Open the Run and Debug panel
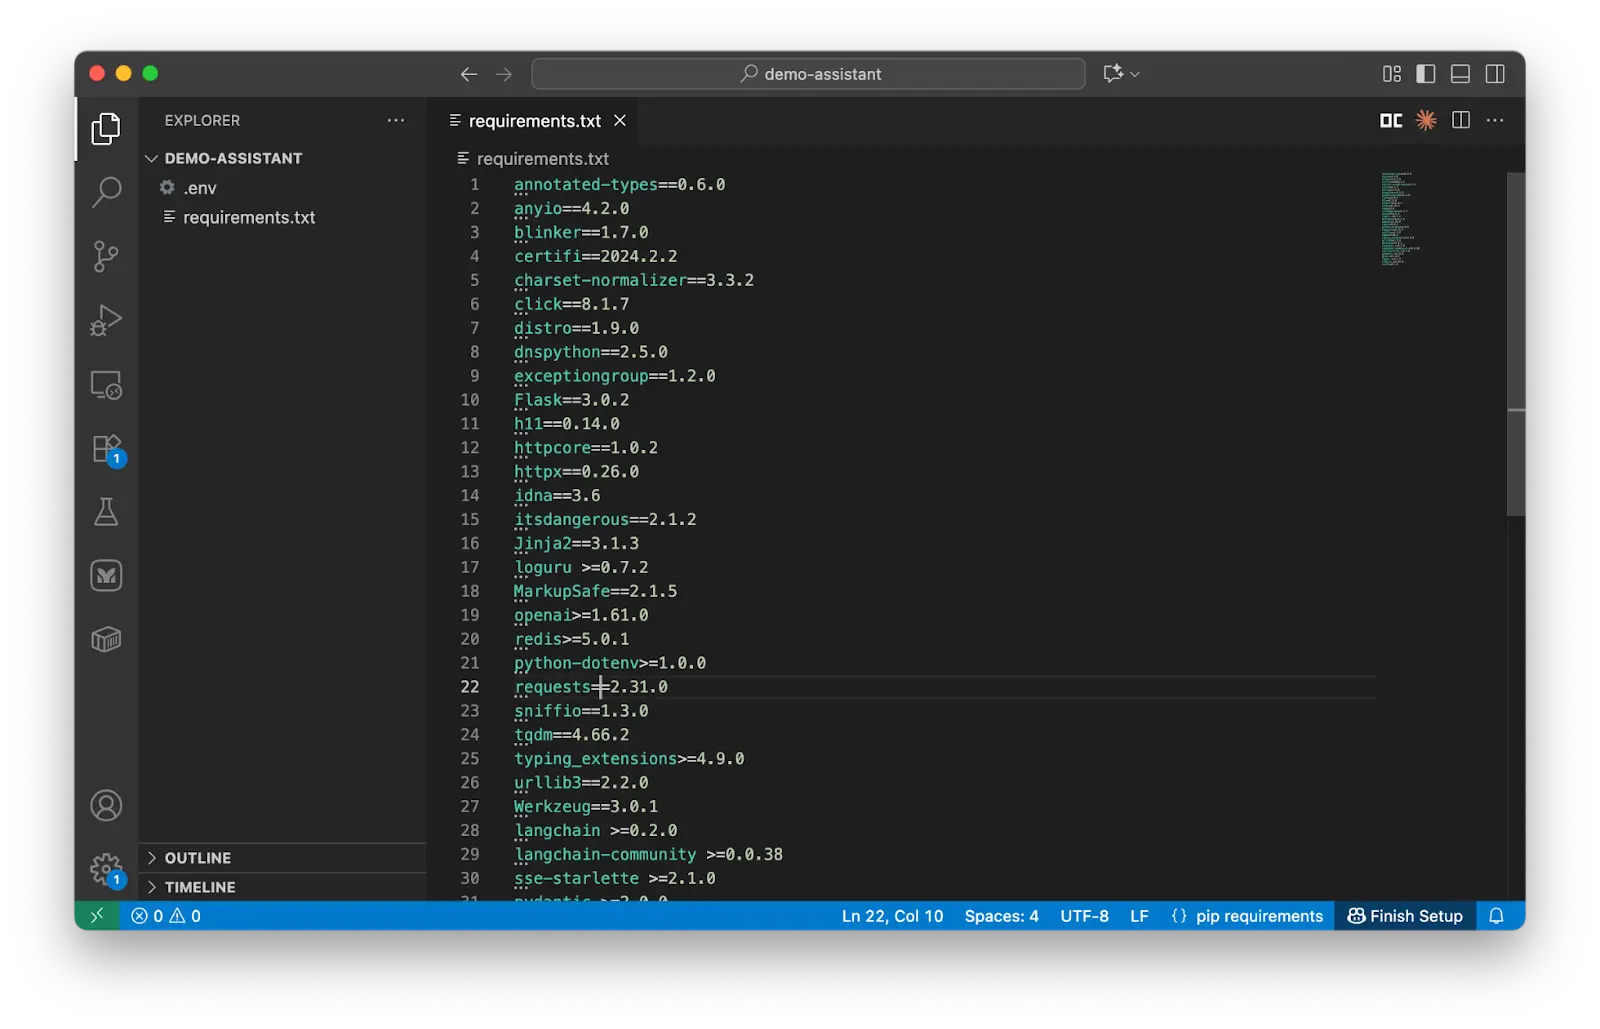This screenshot has width=1600, height=1029. (x=106, y=320)
